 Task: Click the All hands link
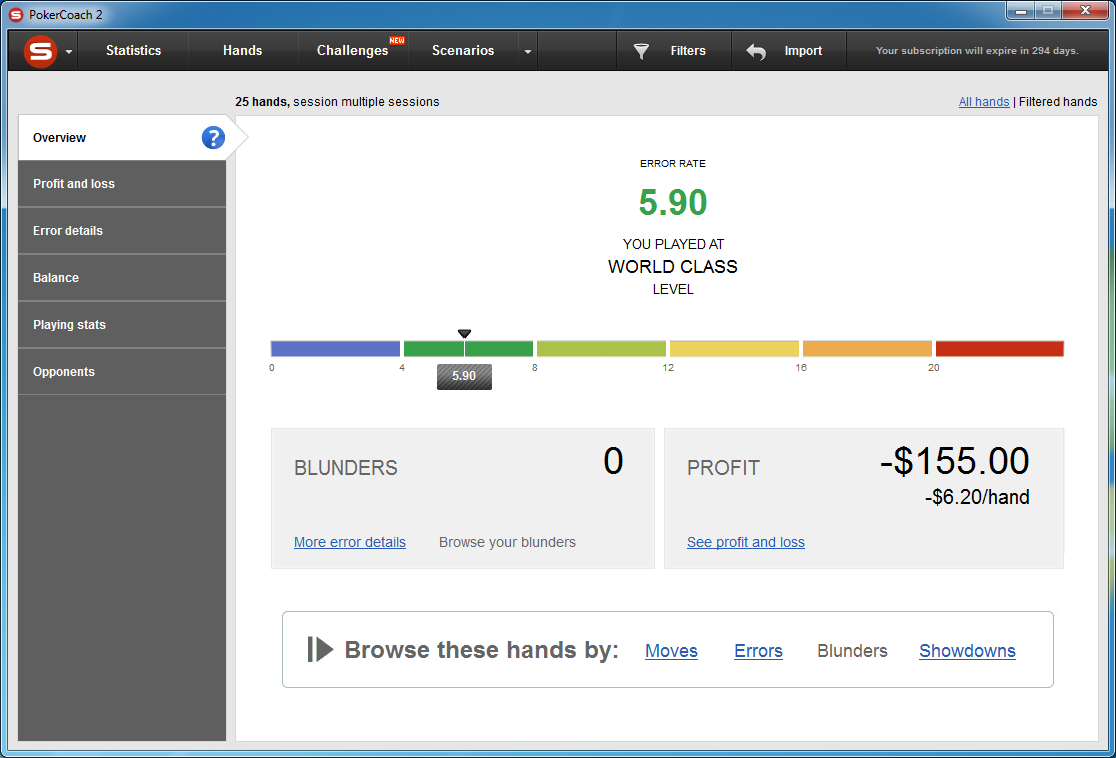point(984,102)
